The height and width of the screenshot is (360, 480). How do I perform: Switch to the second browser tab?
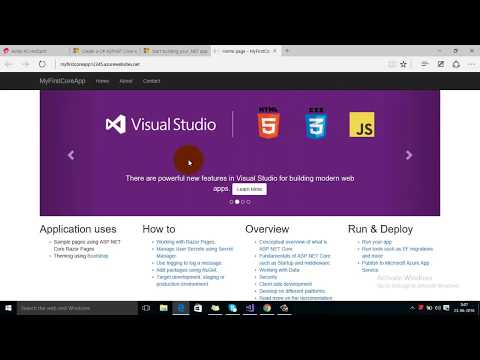[106, 51]
